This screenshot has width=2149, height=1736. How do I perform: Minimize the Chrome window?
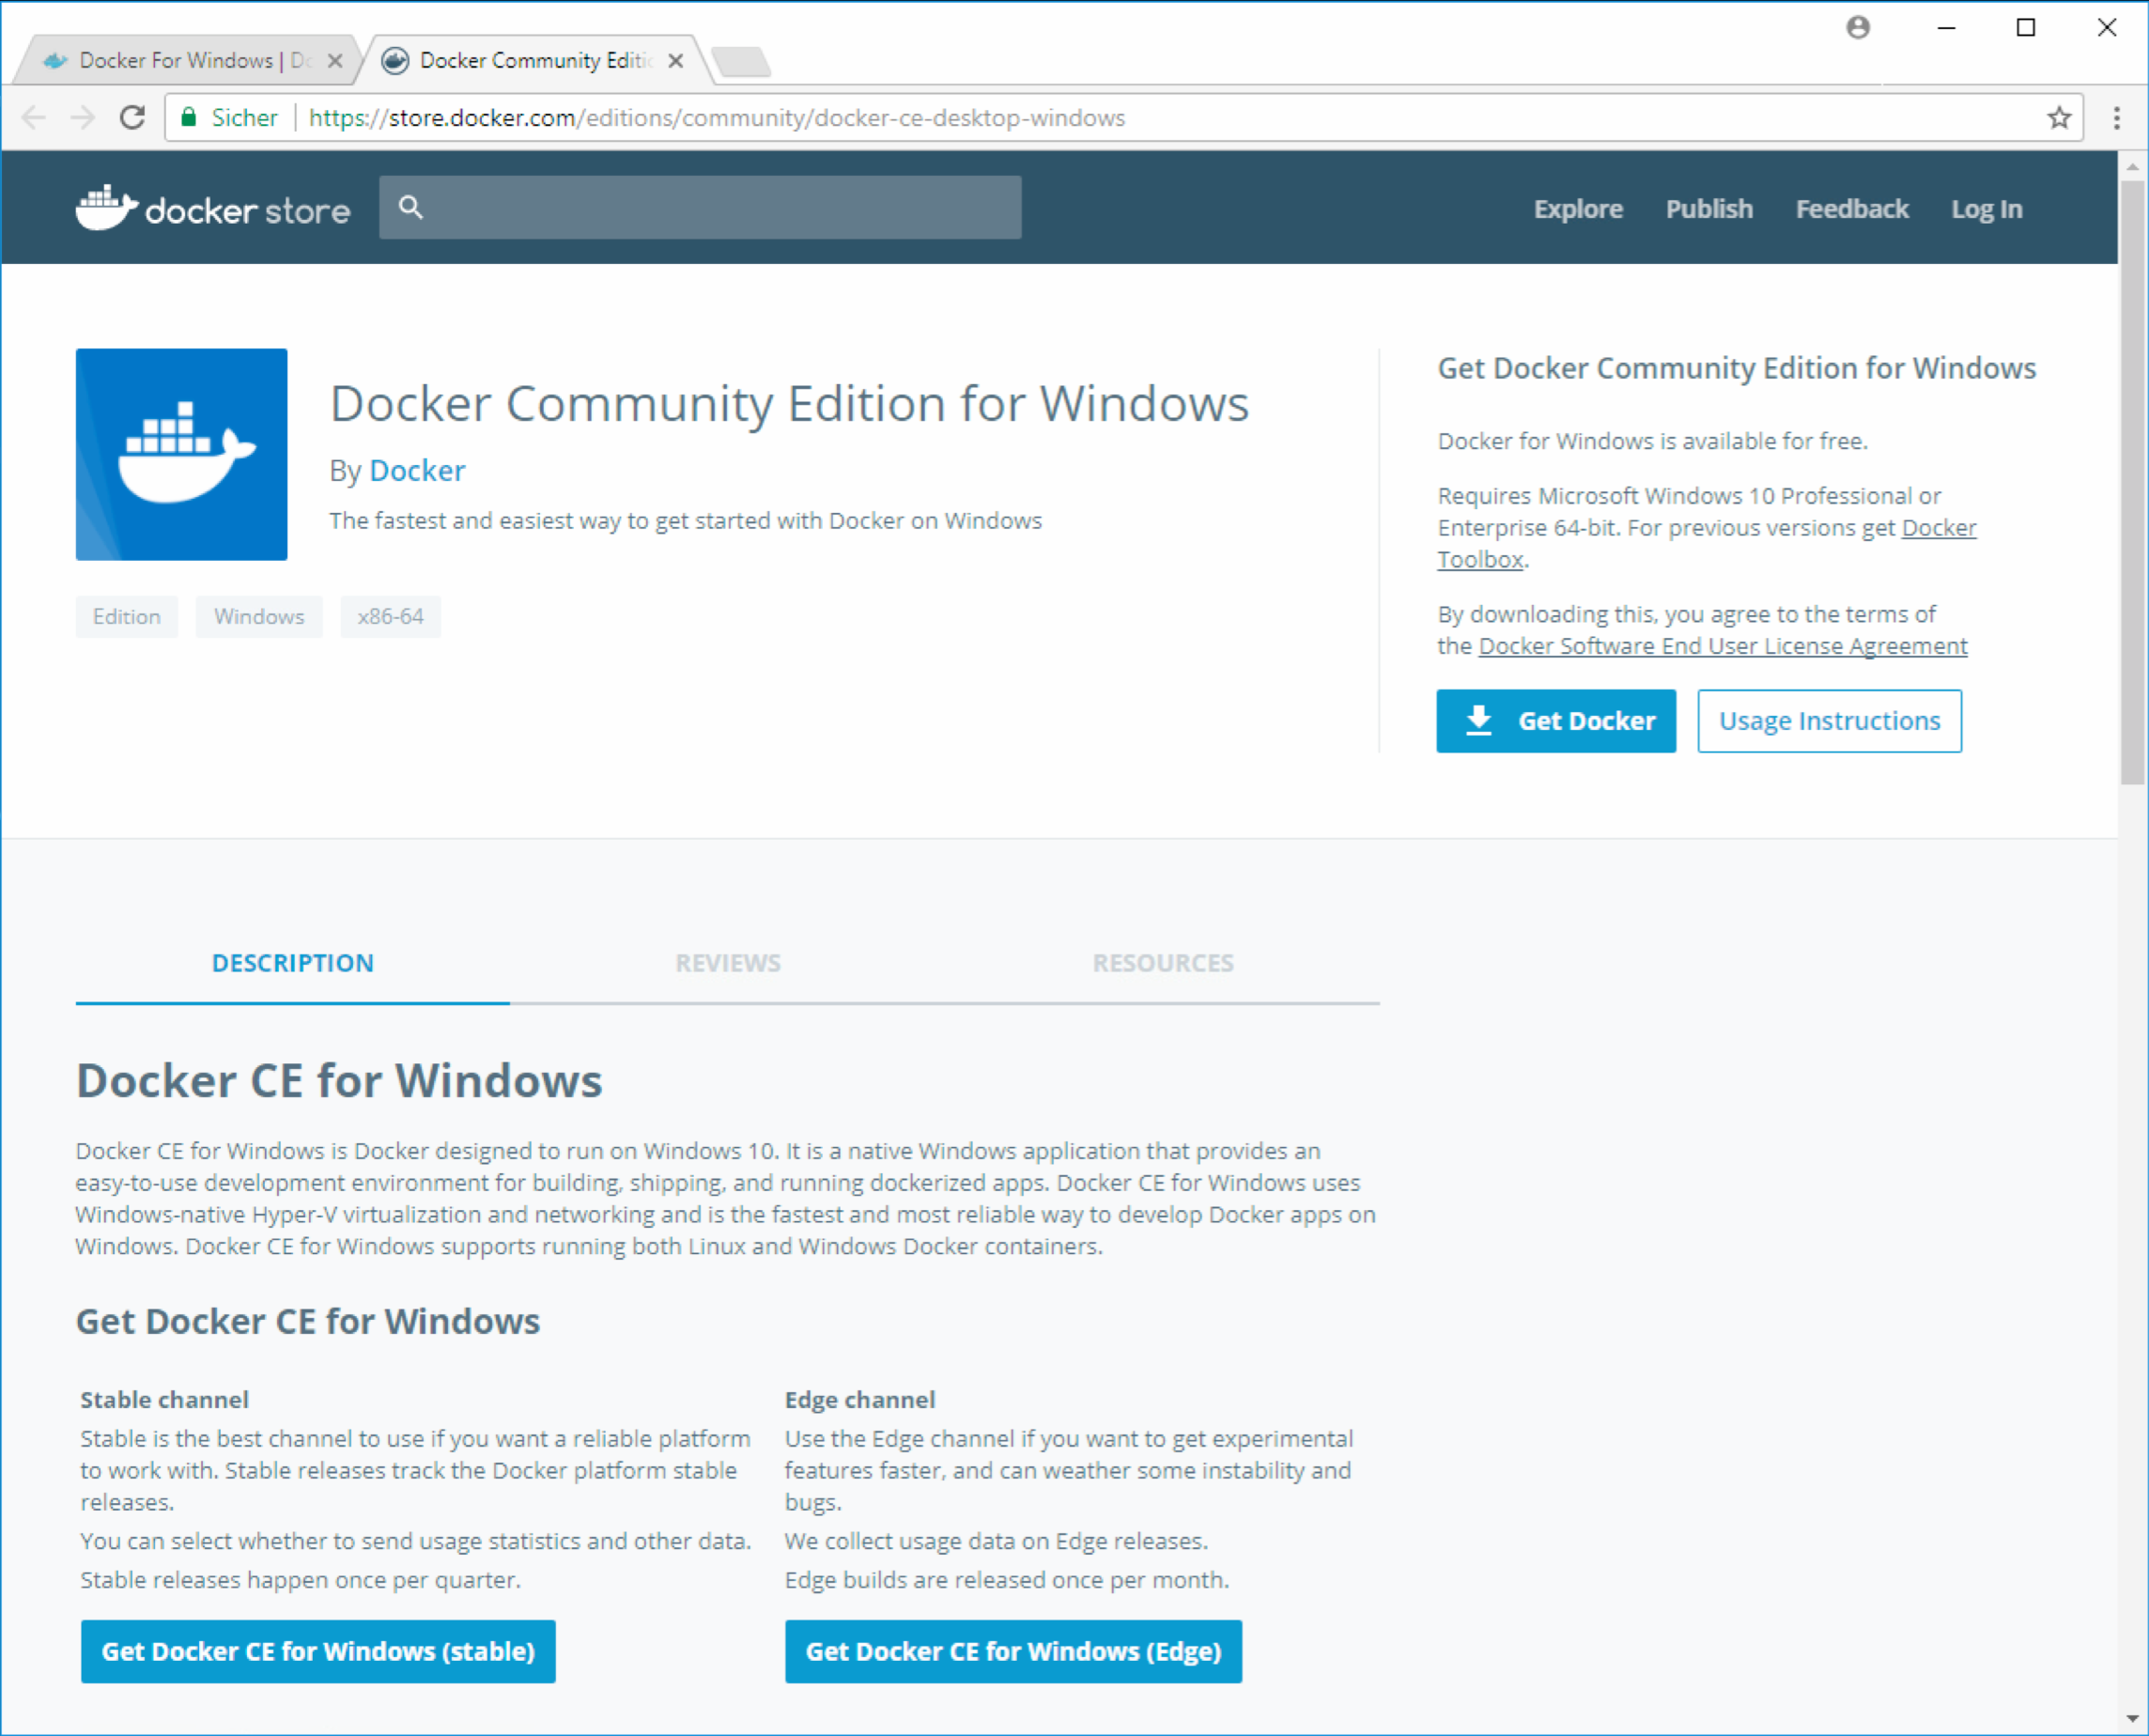coord(1946,28)
